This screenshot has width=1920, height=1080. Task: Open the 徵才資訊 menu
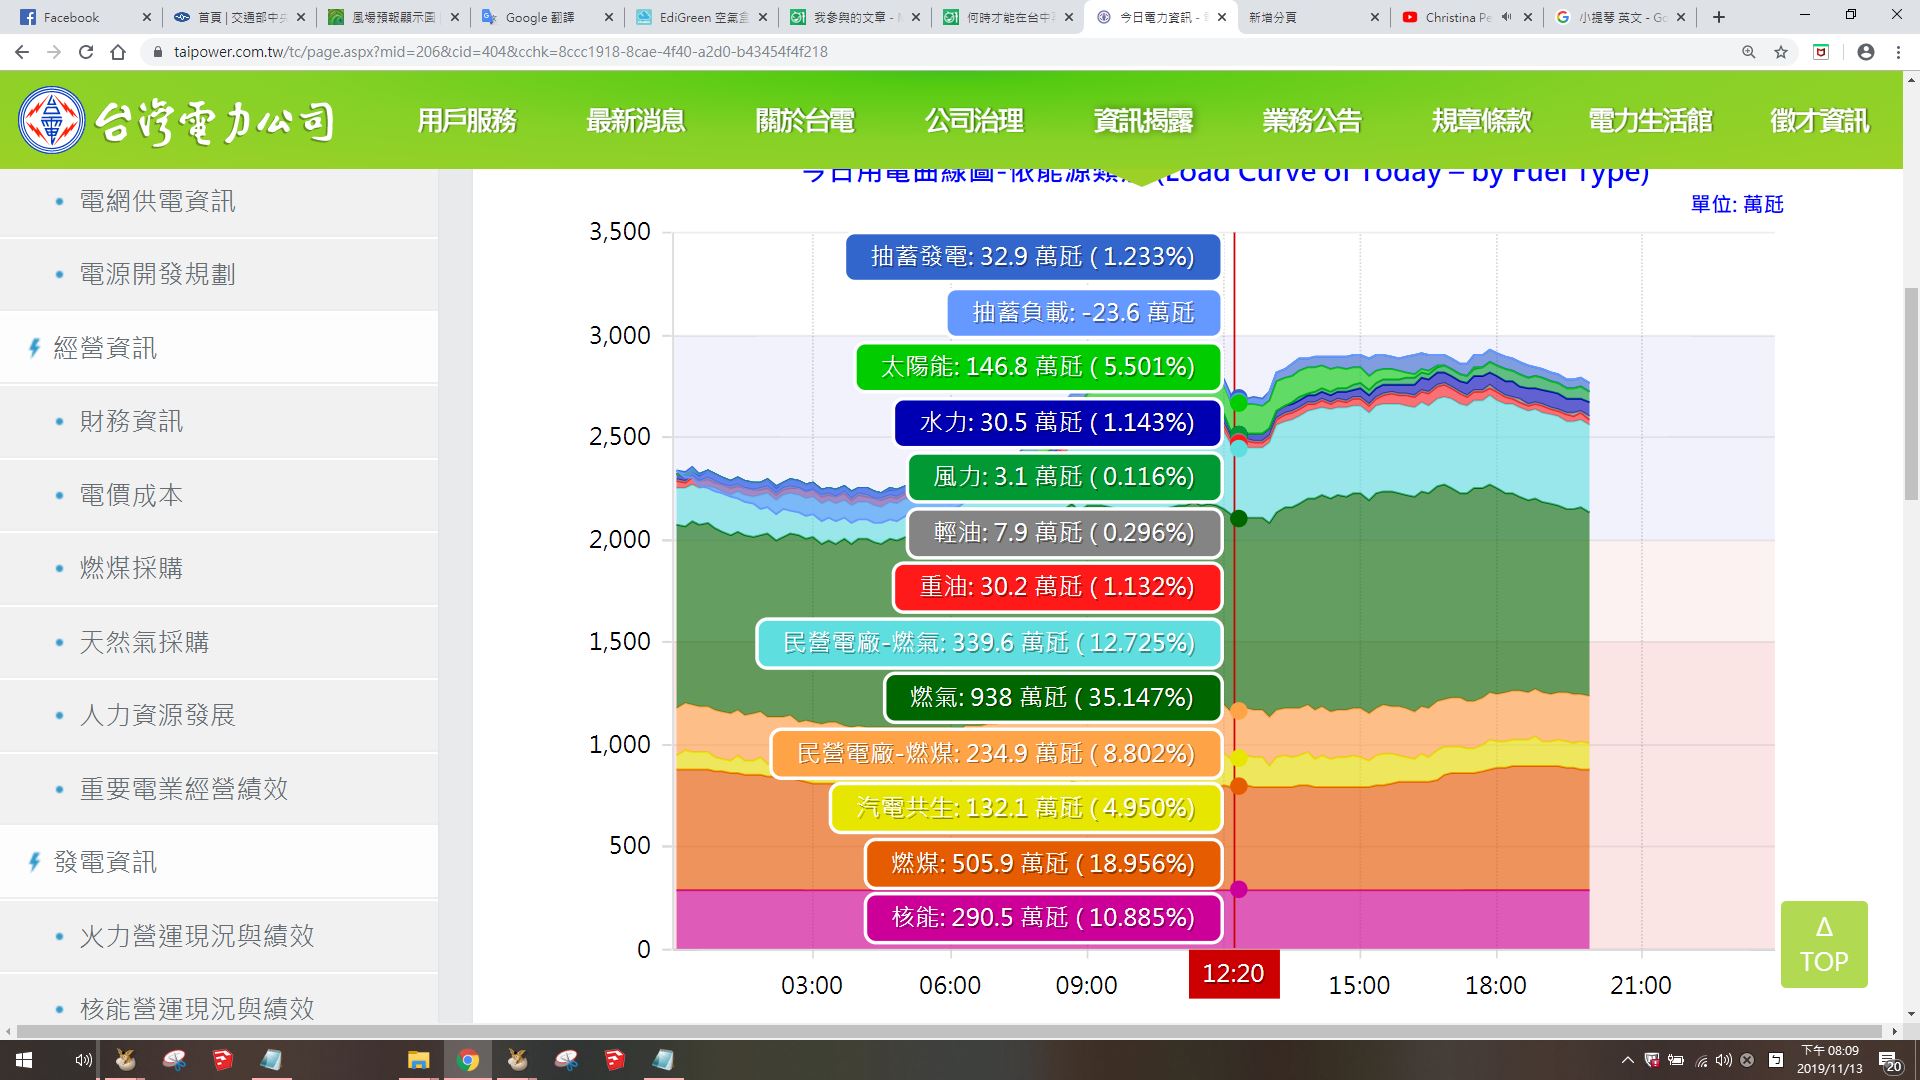[x=1819, y=121]
